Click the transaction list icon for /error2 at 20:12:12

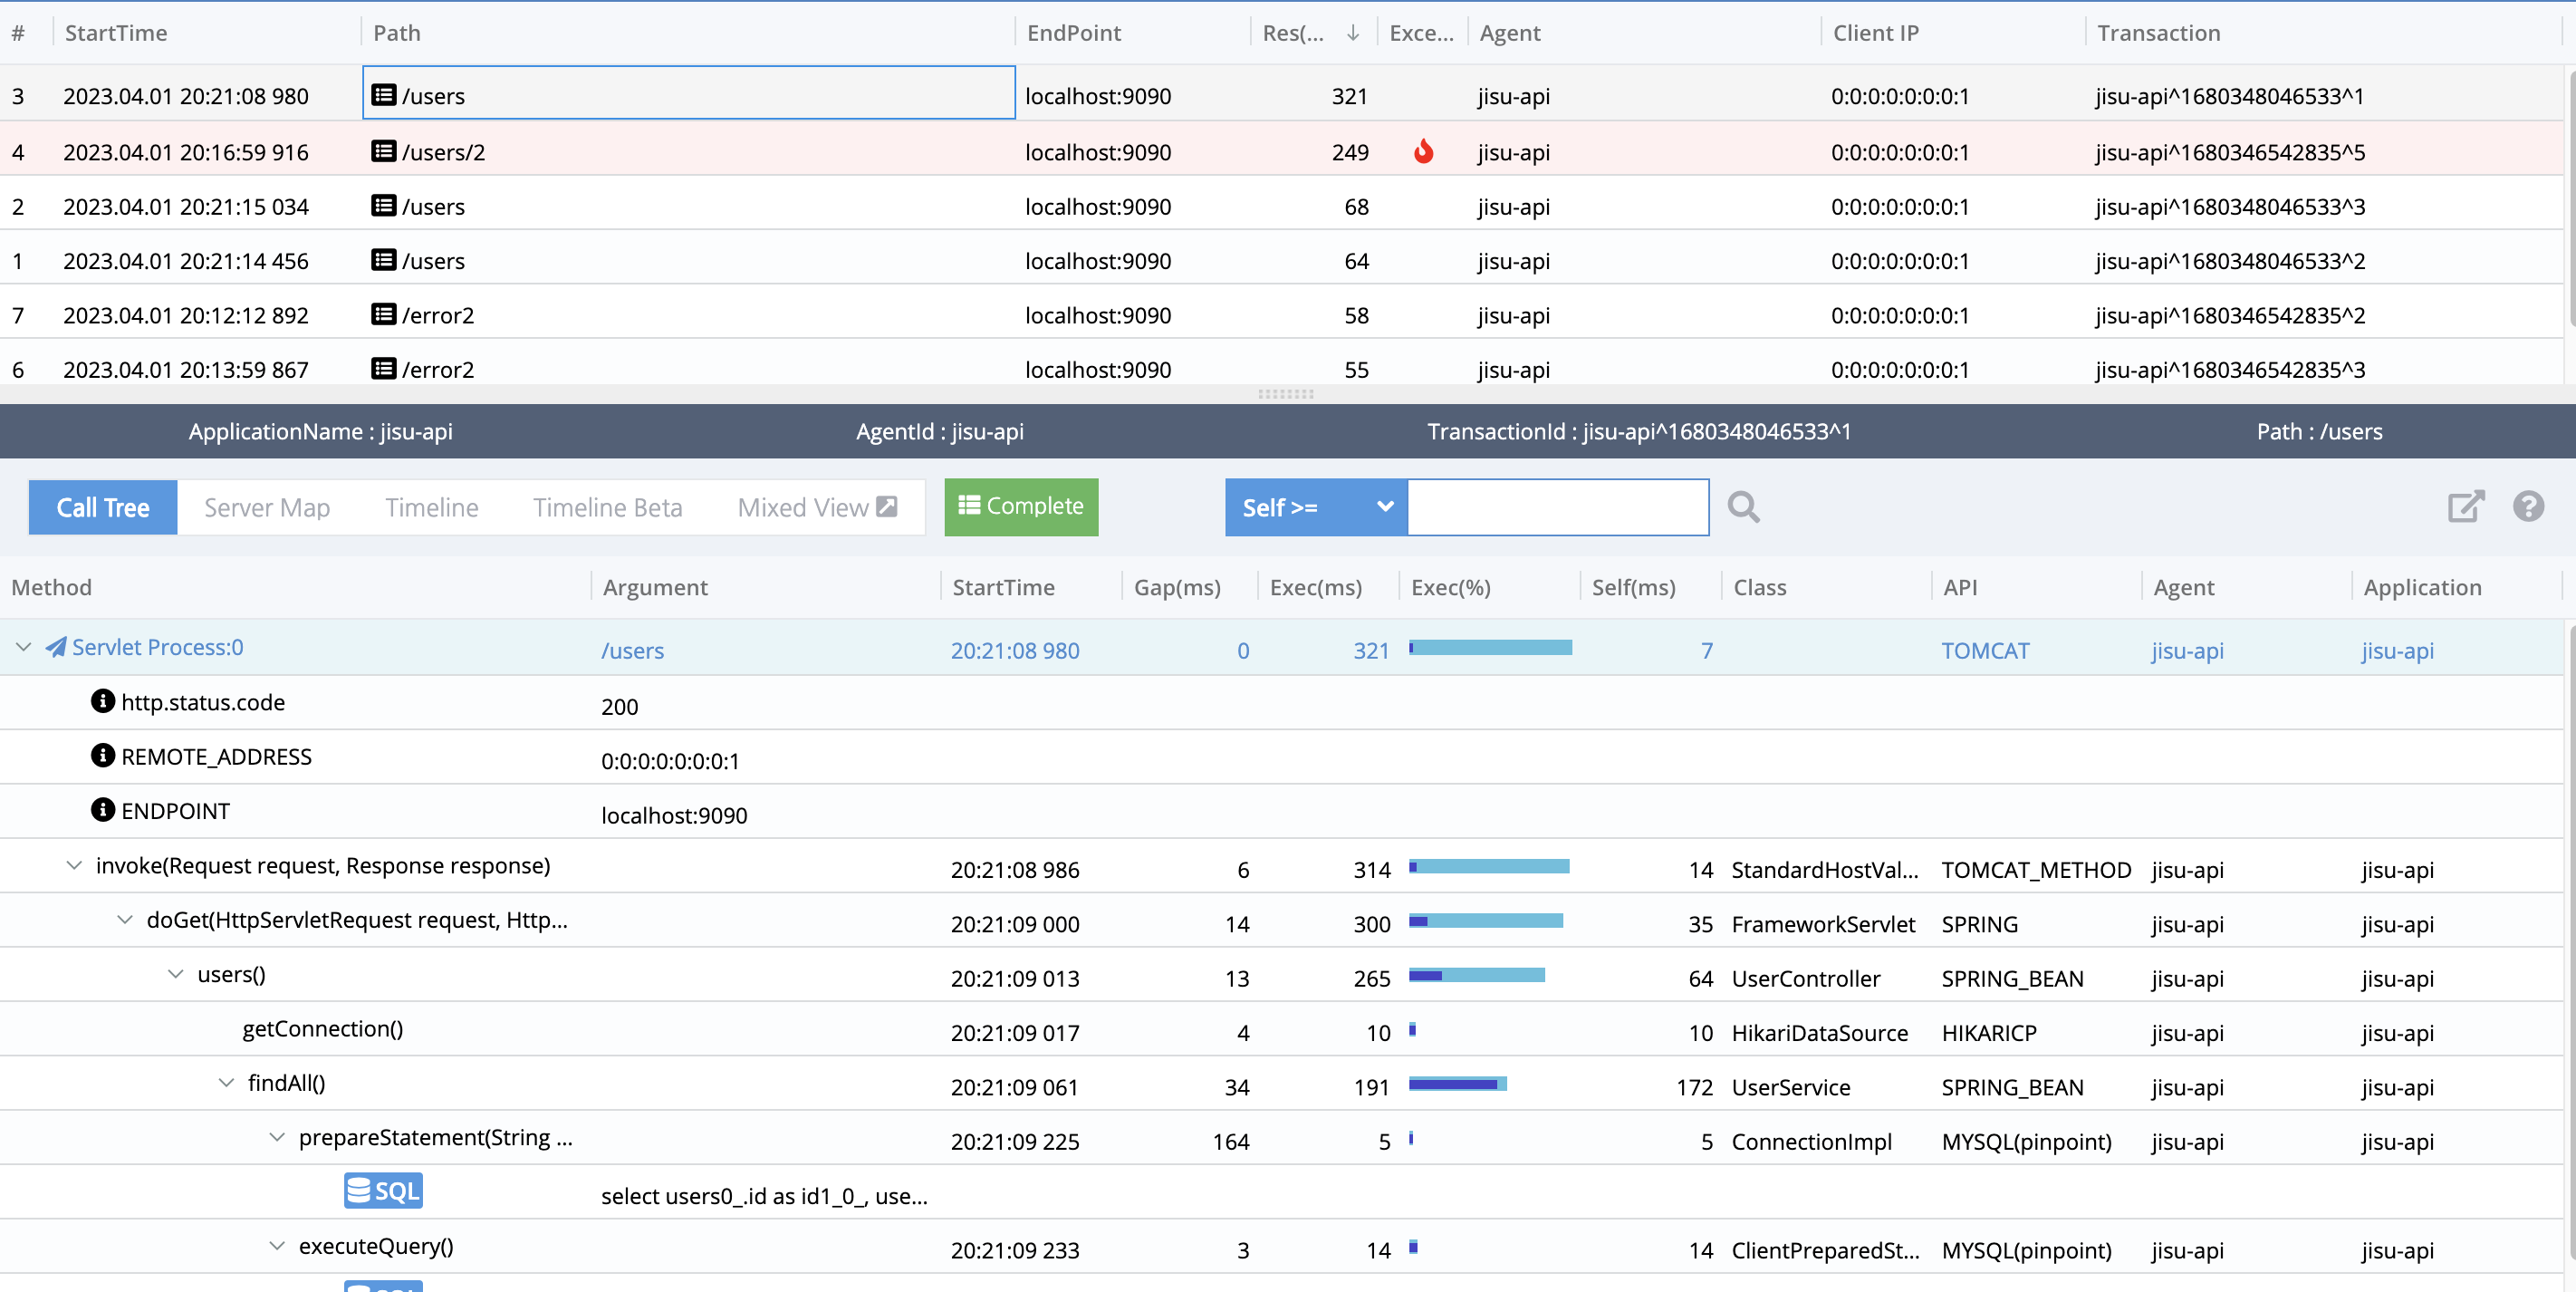coord(383,315)
